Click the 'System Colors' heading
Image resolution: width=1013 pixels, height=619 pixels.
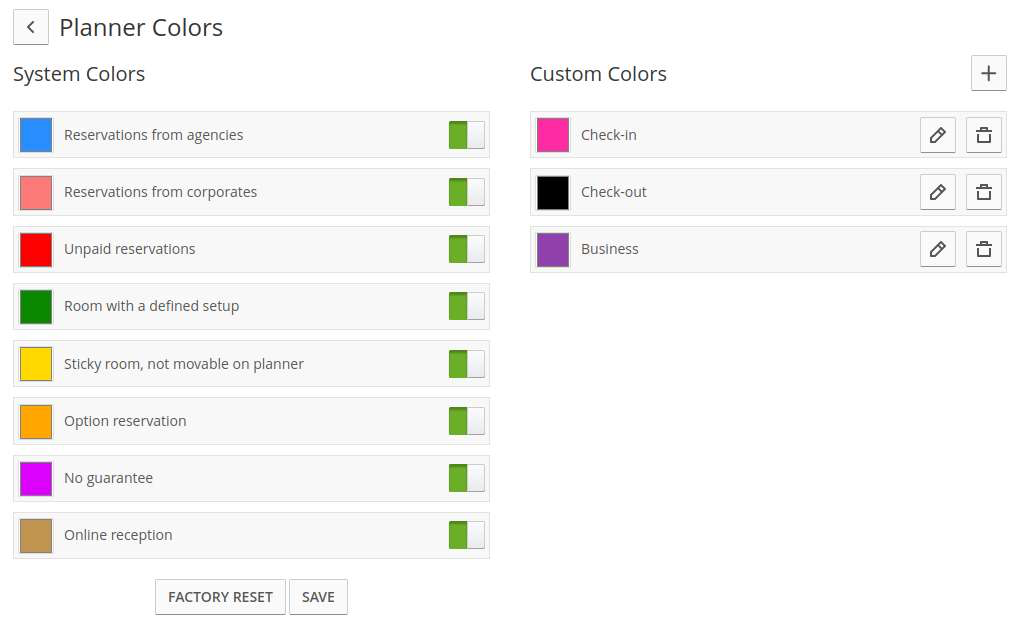(x=79, y=74)
